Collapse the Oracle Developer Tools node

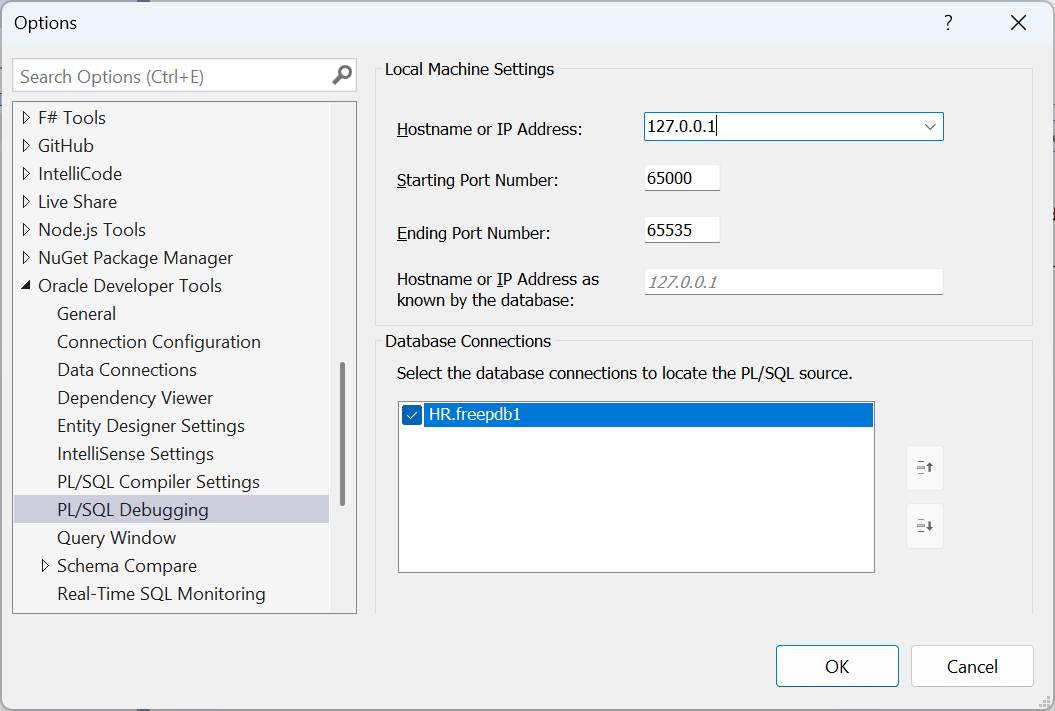click(28, 285)
